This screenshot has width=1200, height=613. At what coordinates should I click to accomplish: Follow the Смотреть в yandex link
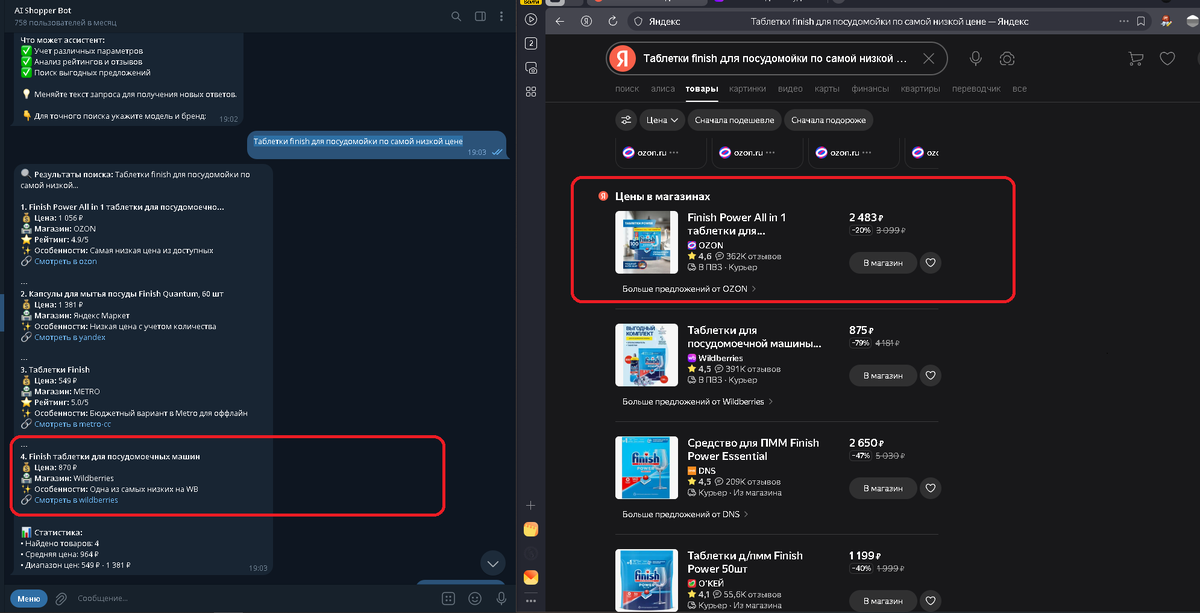pyautogui.click(x=69, y=337)
